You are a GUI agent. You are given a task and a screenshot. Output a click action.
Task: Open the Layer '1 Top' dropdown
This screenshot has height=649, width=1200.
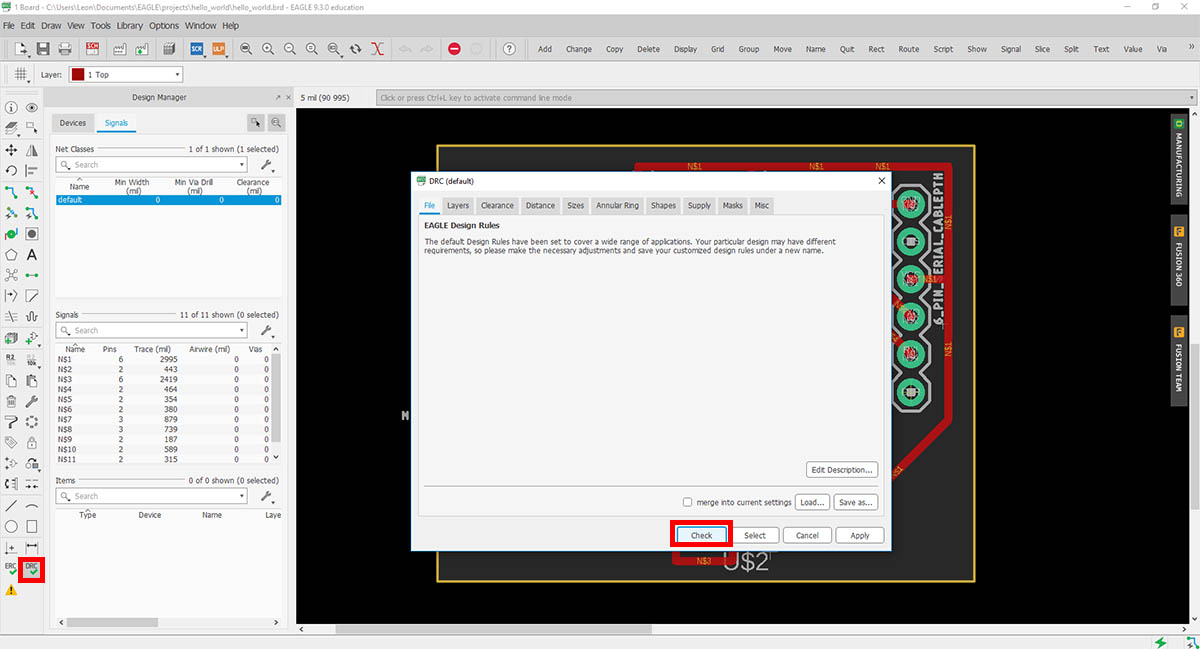pos(126,74)
